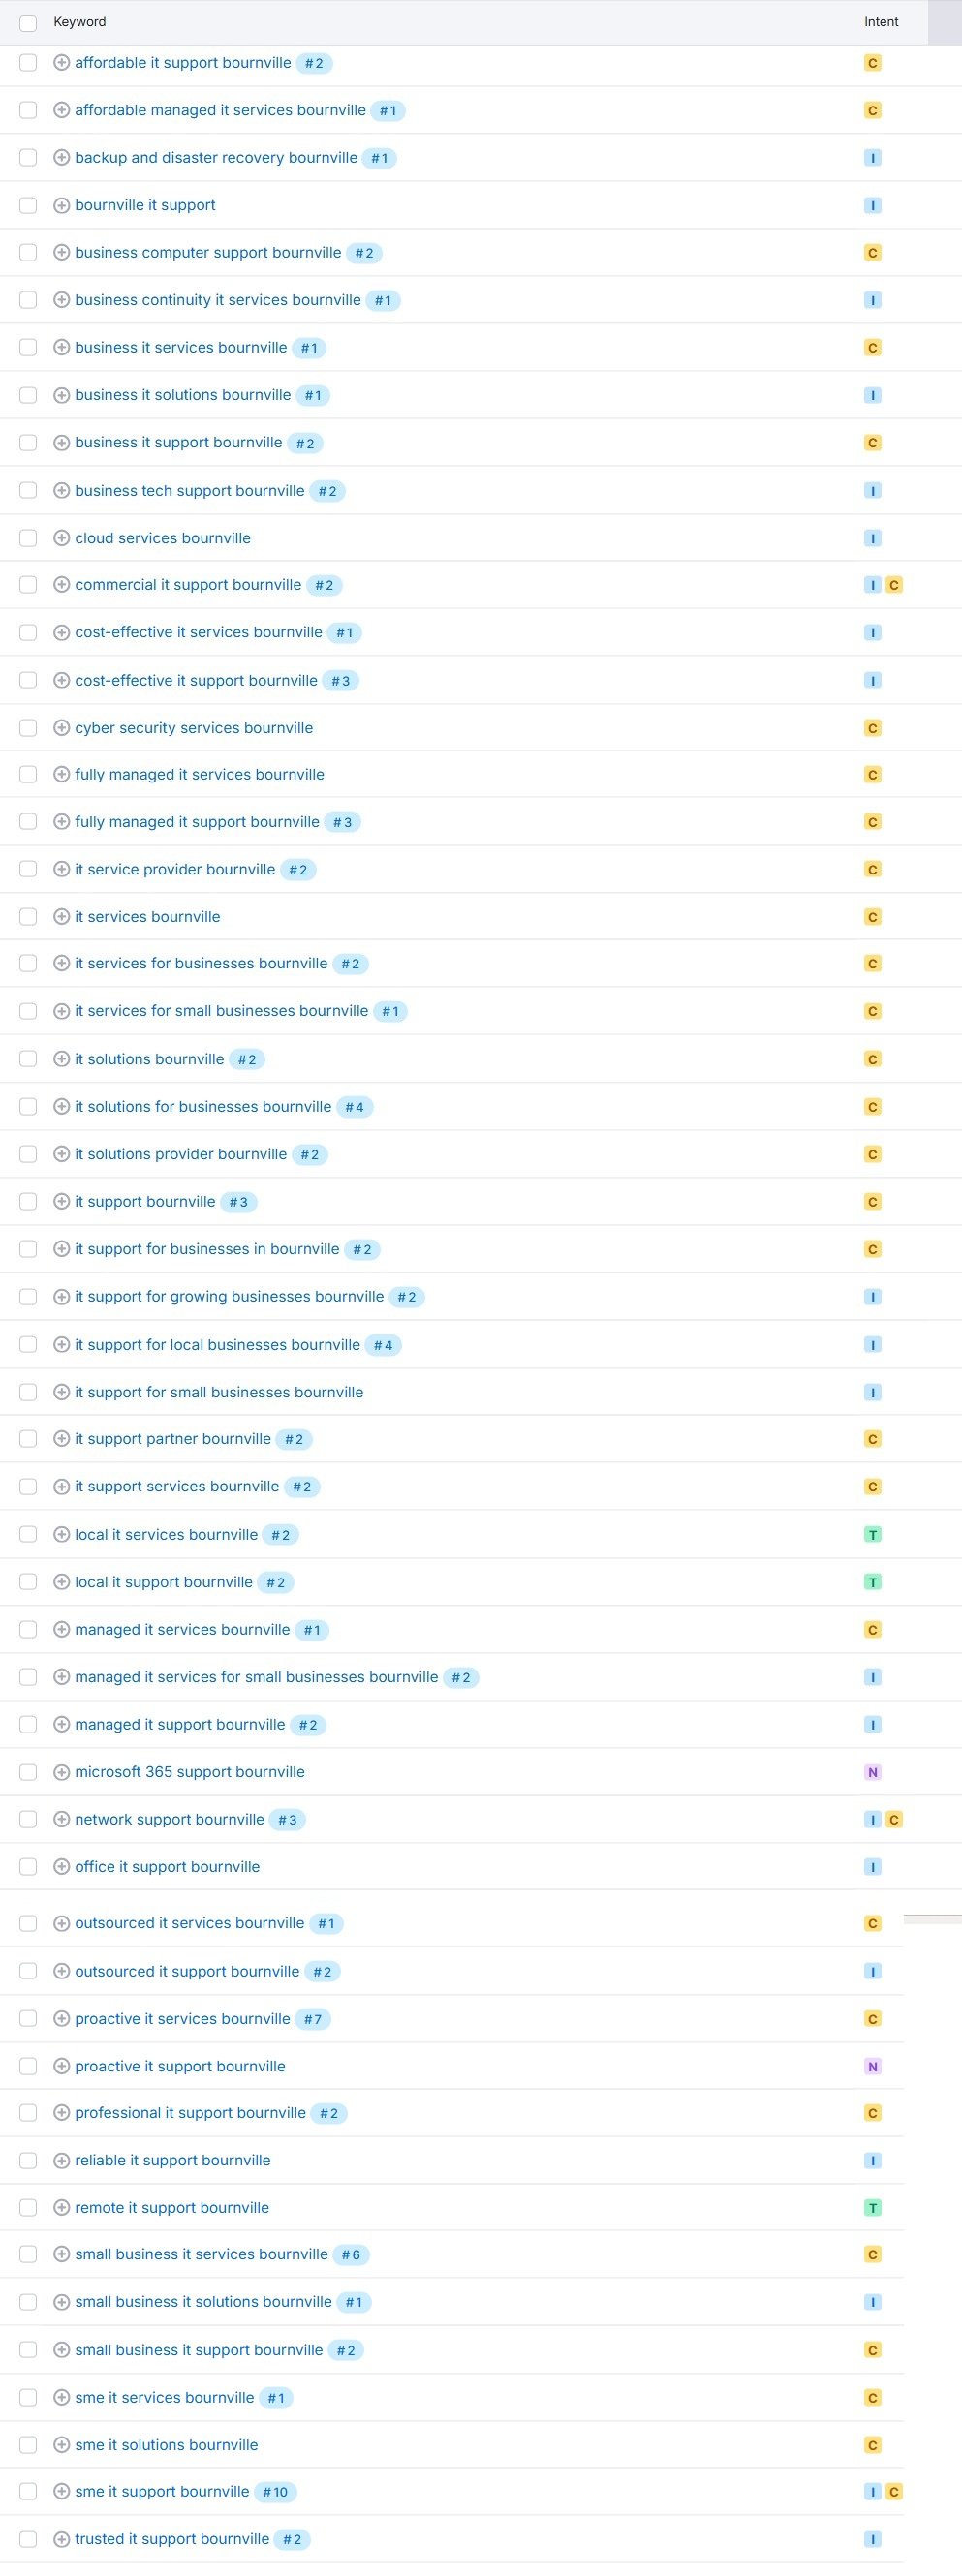
Task: Open keyword link 'reliable it support bournville'
Action: [172, 2160]
